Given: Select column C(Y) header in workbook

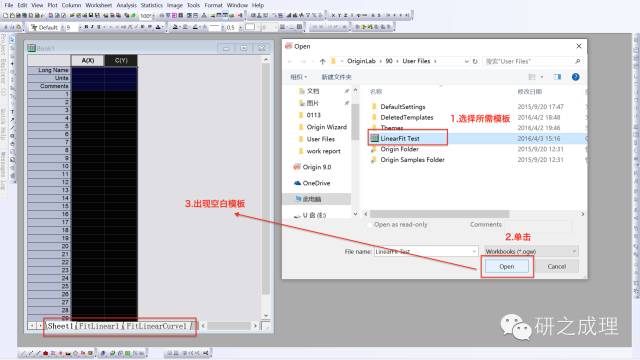Looking at the screenshot, I should pyautogui.click(x=121, y=60).
